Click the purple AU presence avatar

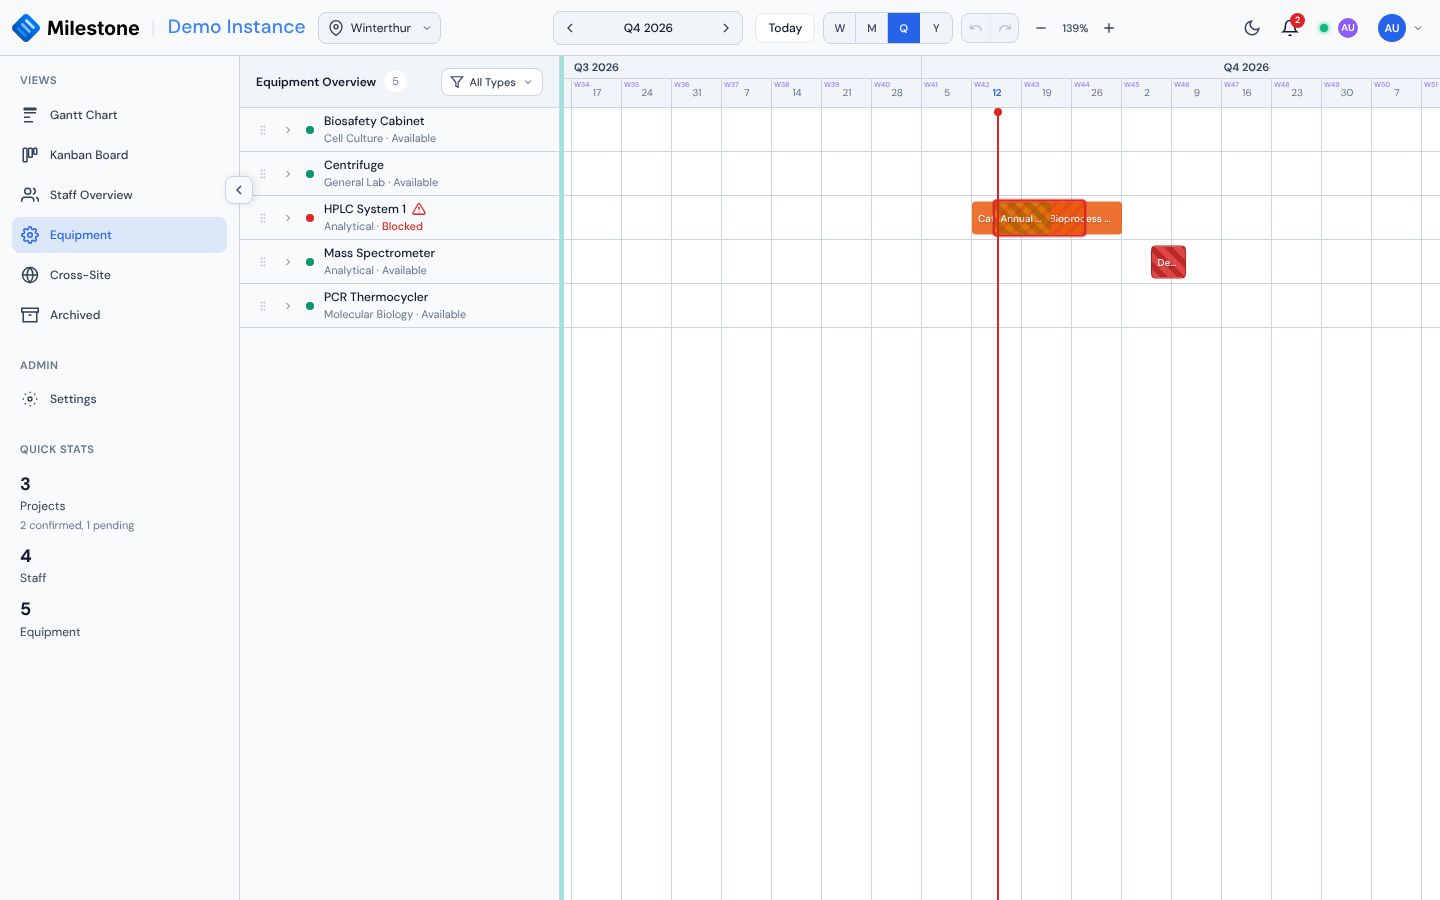[x=1348, y=28]
